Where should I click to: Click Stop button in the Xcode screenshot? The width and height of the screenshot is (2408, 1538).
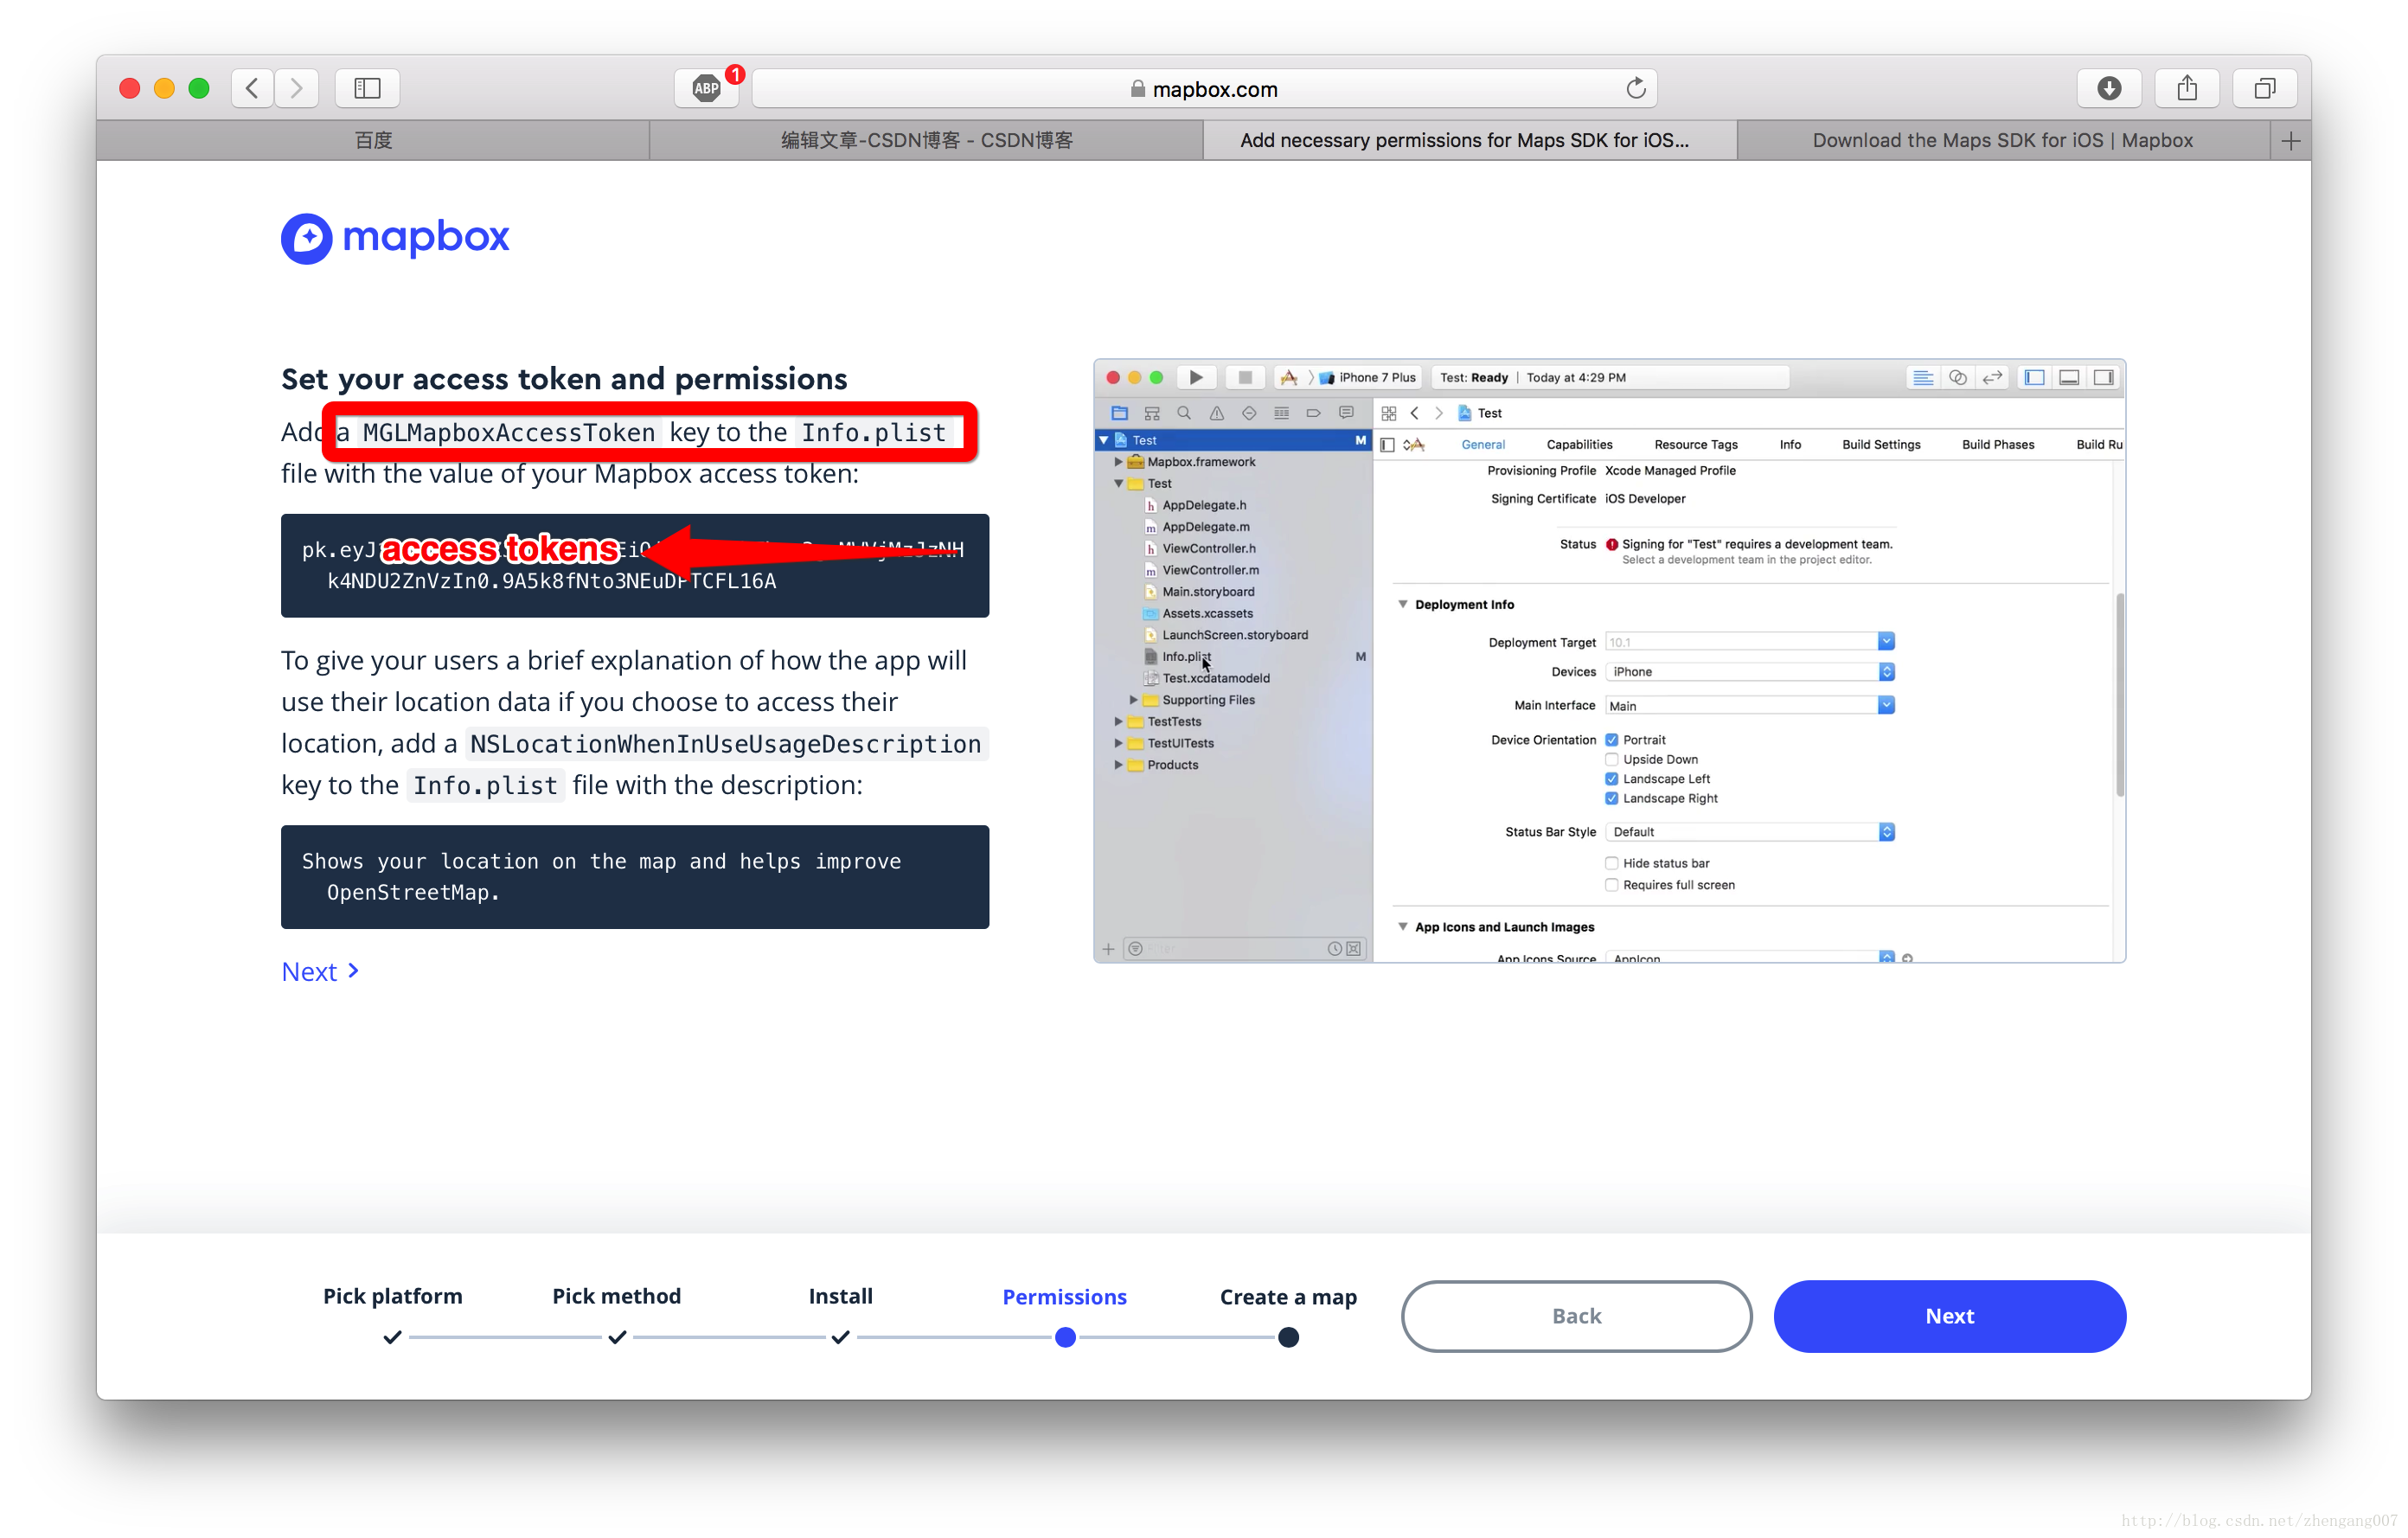[1245, 377]
